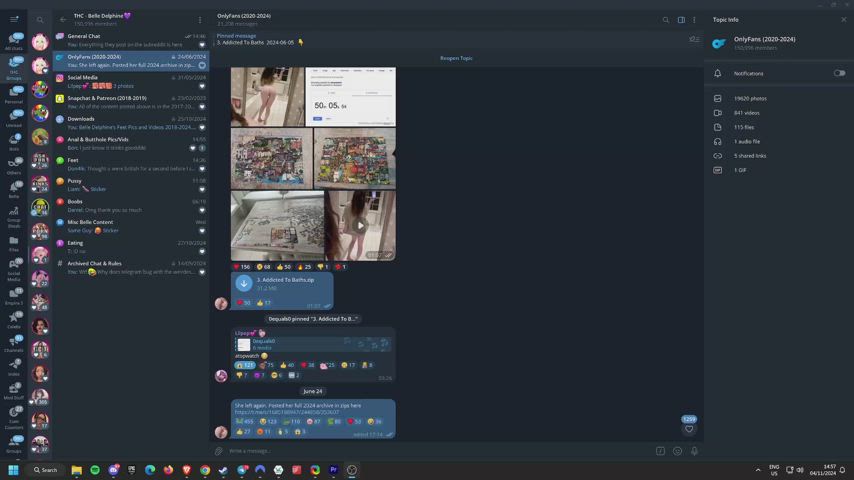
Task: Open Adobe Premiere Pro from the taskbar
Action: pos(333,470)
